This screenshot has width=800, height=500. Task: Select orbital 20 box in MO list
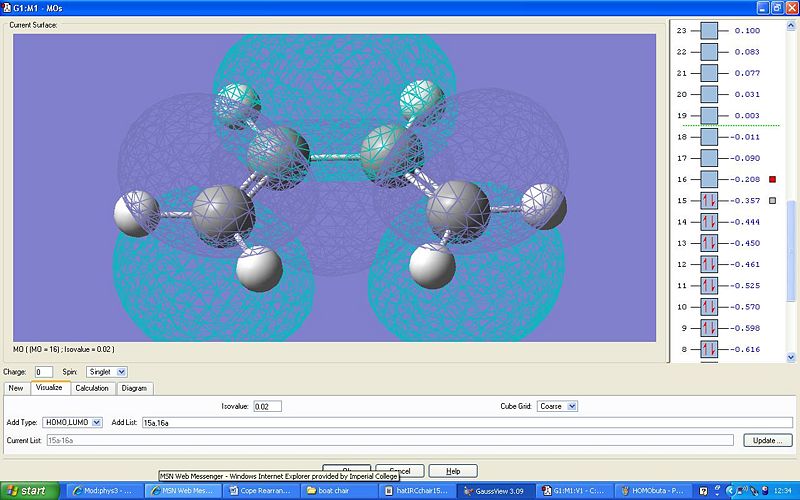709,94
